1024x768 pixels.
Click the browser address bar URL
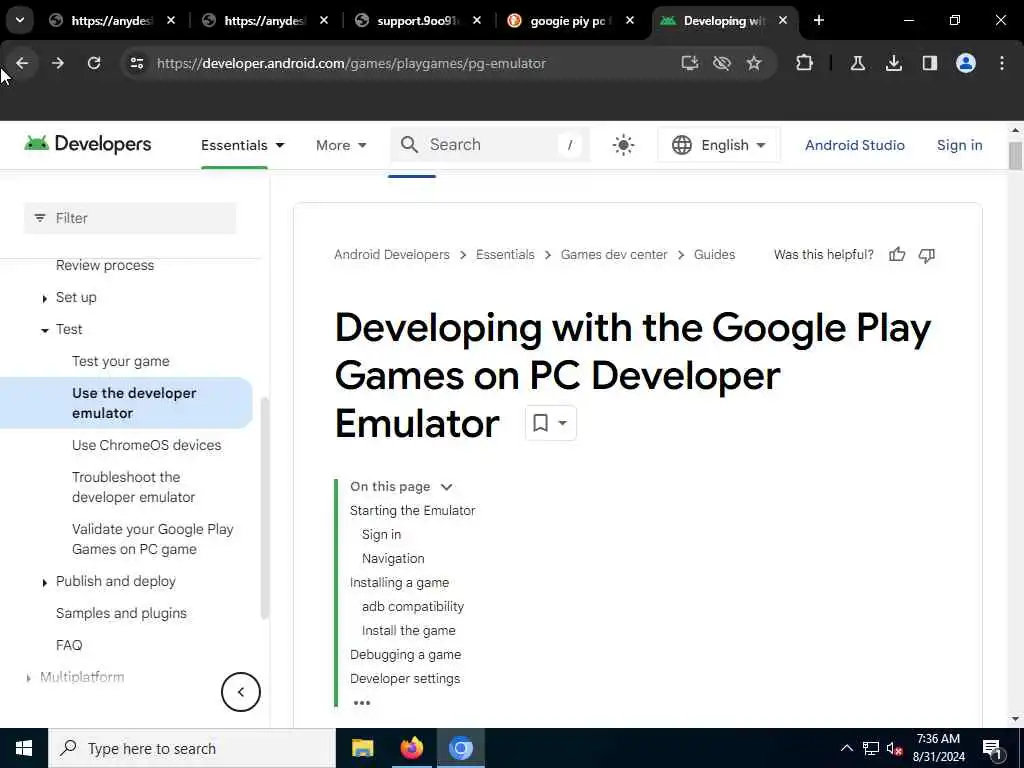(351, 63)
